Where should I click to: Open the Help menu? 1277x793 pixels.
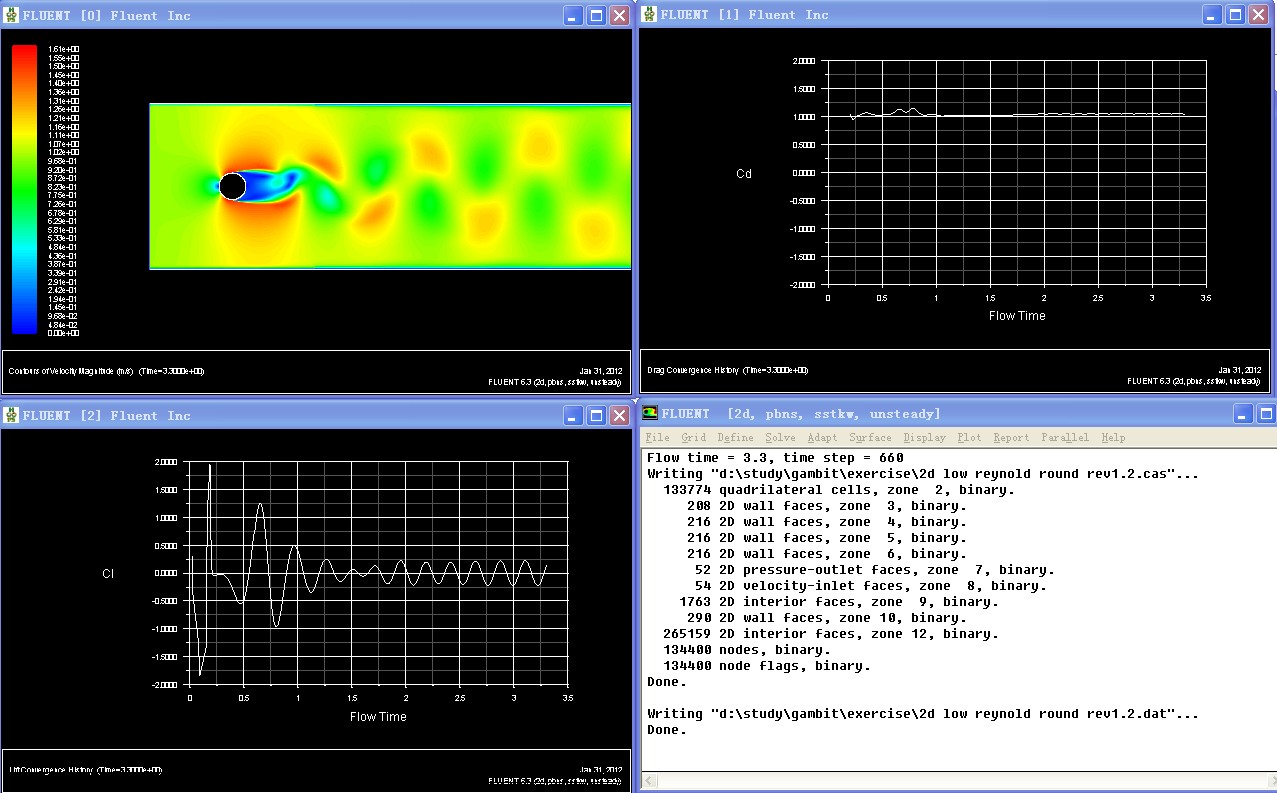[x=1113, y=438]
